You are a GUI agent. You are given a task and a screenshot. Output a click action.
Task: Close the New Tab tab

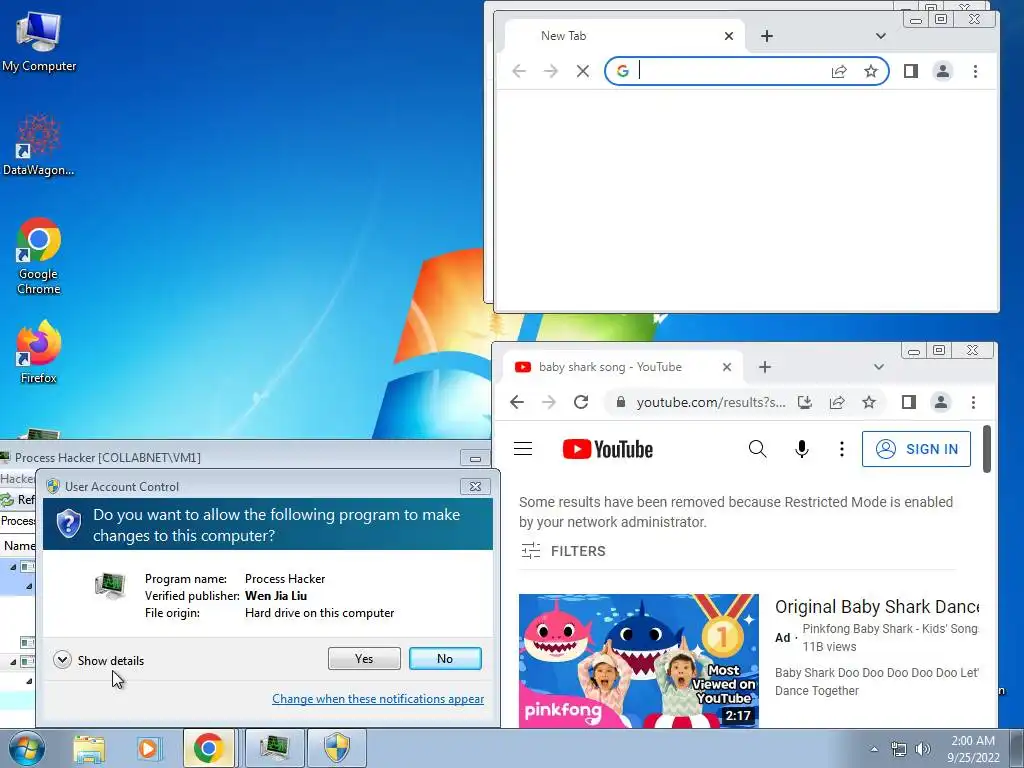click(x=729, y=36)
